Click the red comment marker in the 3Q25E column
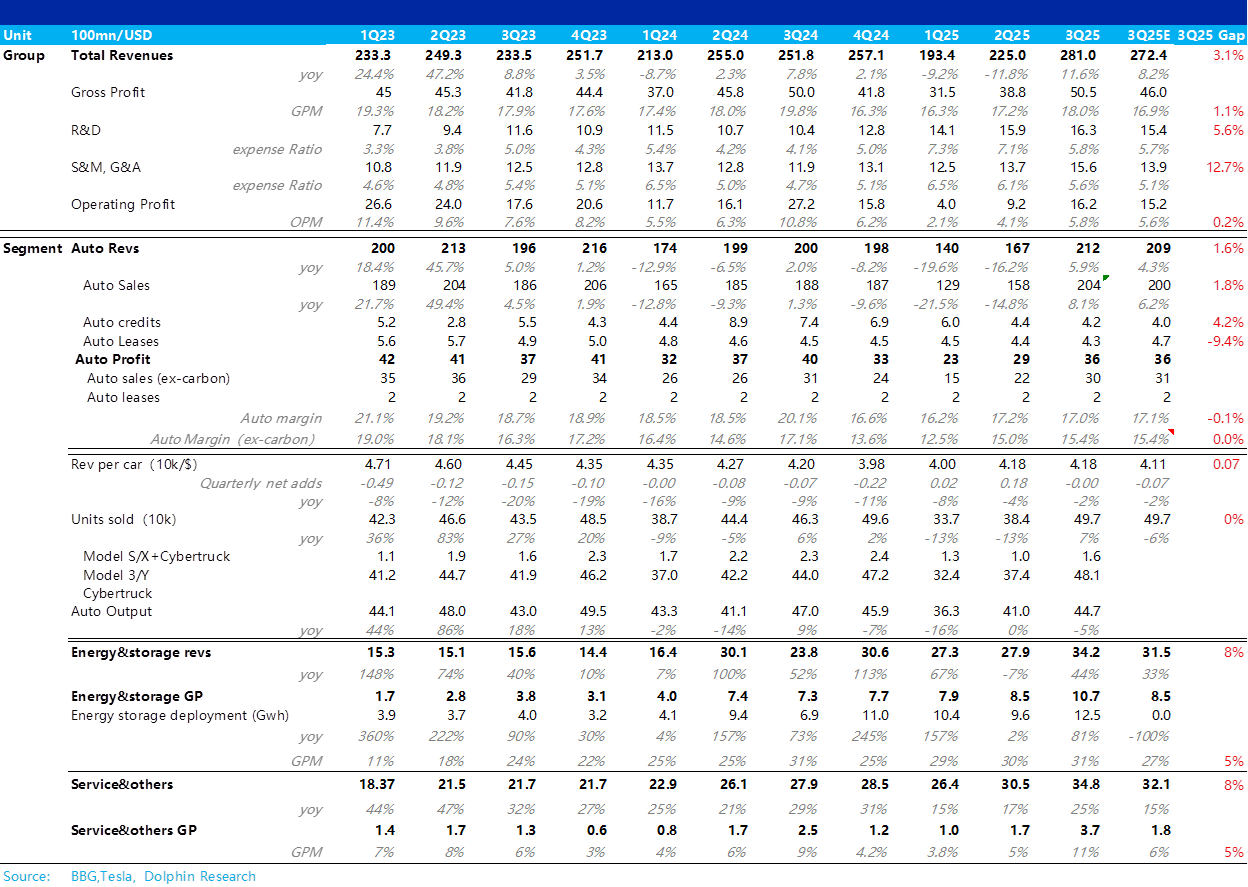The height and width of the screenshot is (887, 1248). [x=1171, y=432]
